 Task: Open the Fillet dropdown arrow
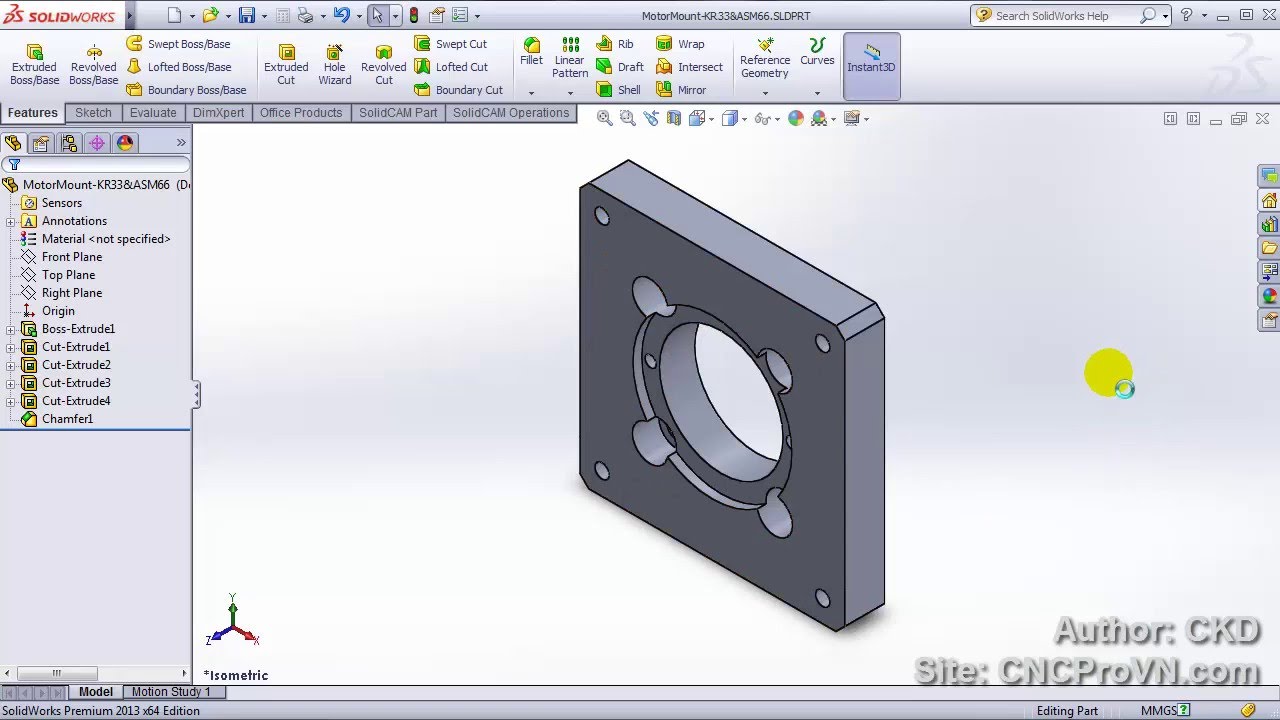[531, 93]
